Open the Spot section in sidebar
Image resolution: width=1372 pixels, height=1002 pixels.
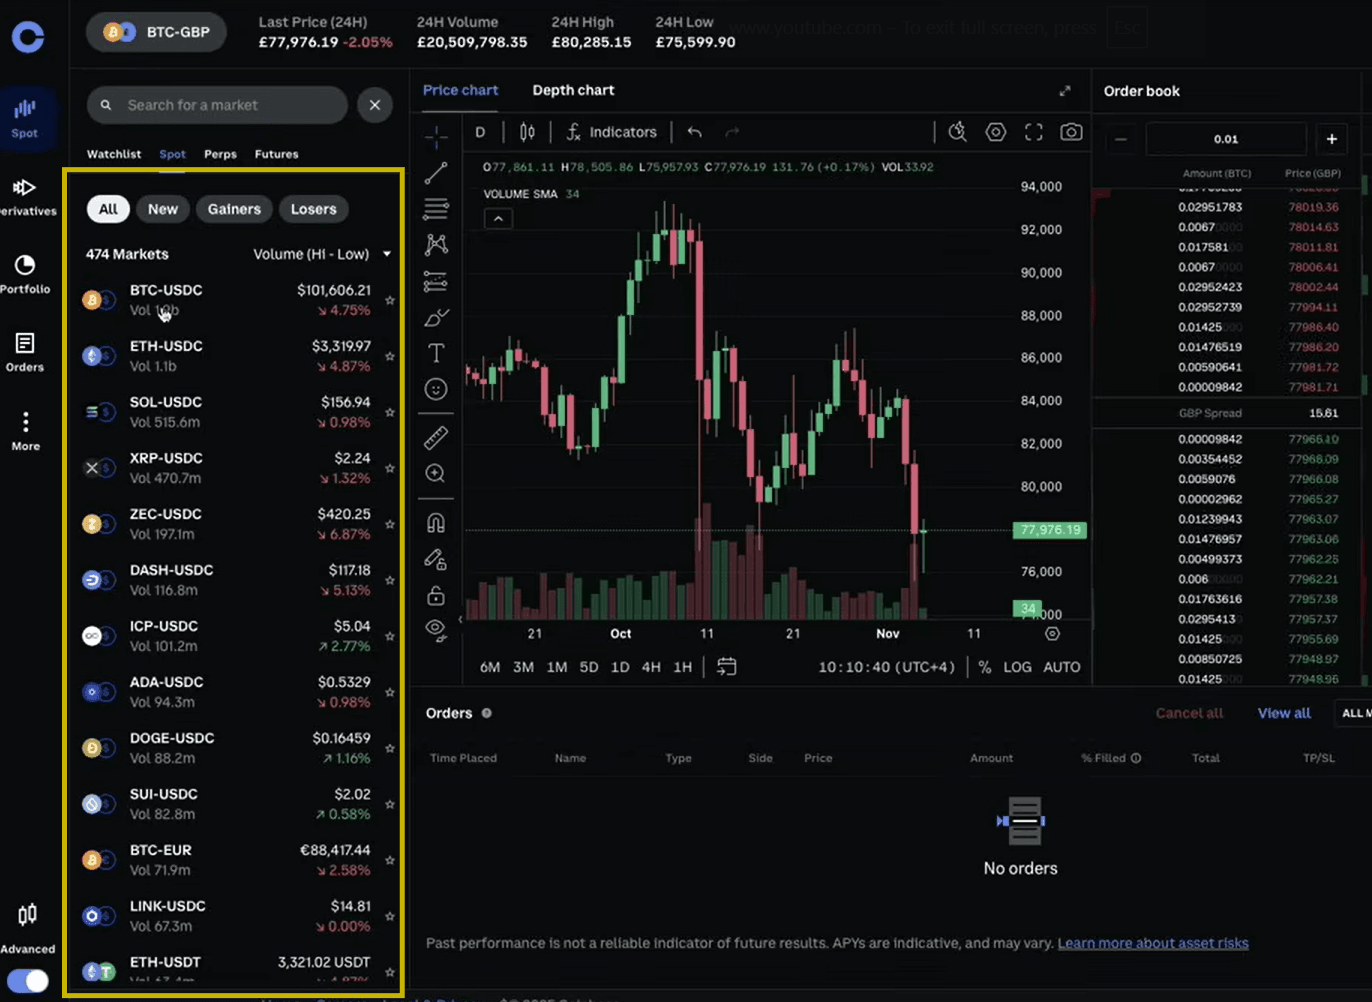pos(25,118)
